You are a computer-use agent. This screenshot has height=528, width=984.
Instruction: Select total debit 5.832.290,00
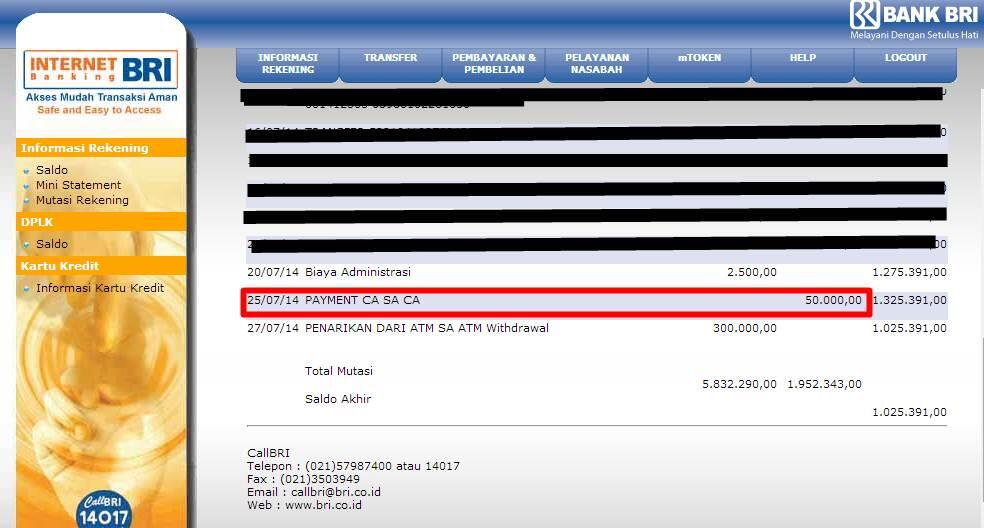click(739, 384)
